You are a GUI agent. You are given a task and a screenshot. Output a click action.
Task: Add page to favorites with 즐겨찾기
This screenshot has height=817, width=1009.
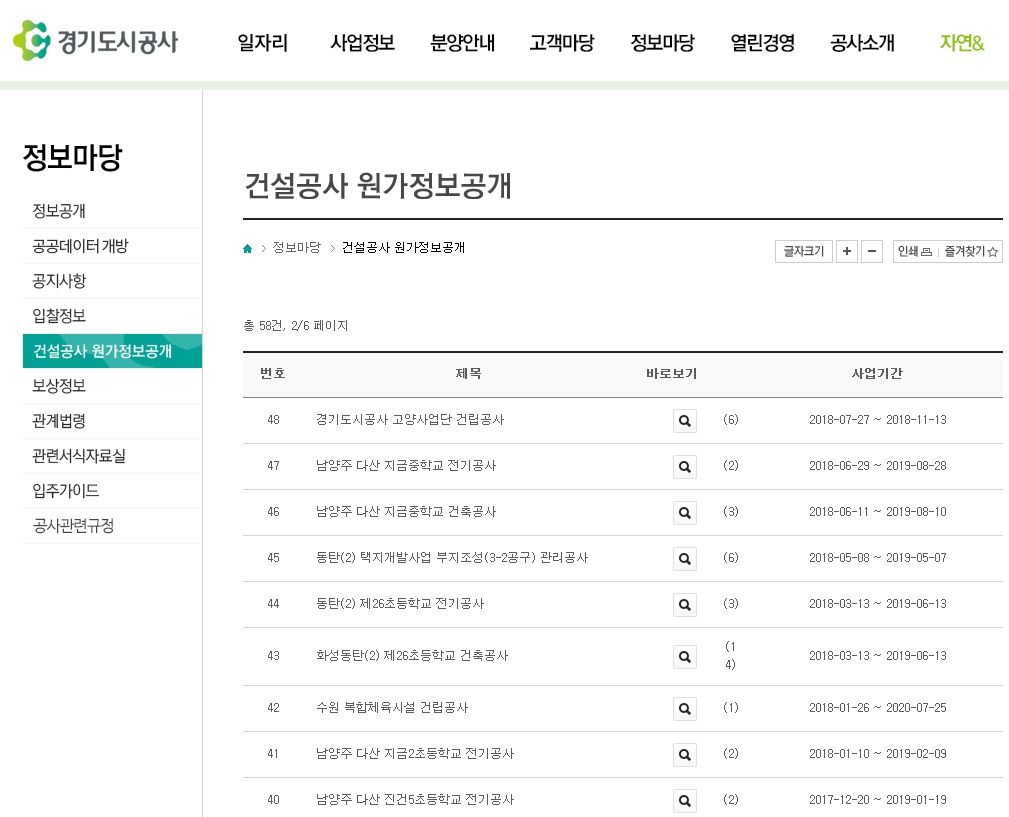[x=971, y=252]
